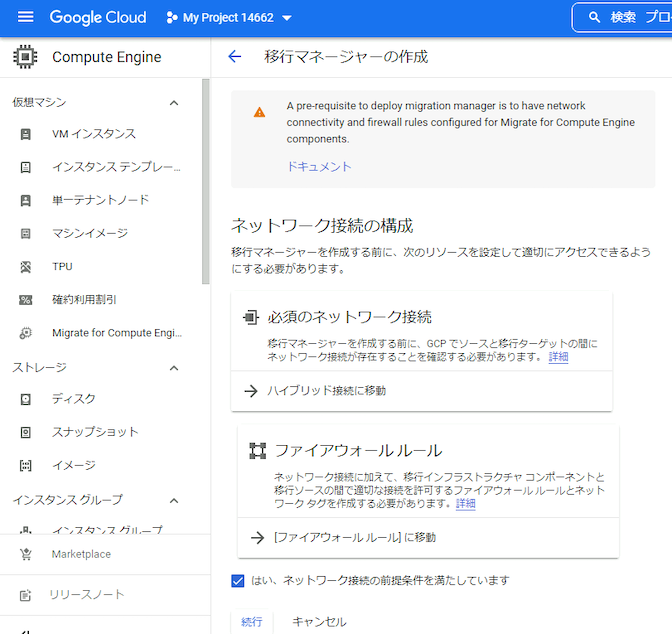Collapse the ストレージ section
This screenshot has width=672, height=634.
click(x=174, y=368)
